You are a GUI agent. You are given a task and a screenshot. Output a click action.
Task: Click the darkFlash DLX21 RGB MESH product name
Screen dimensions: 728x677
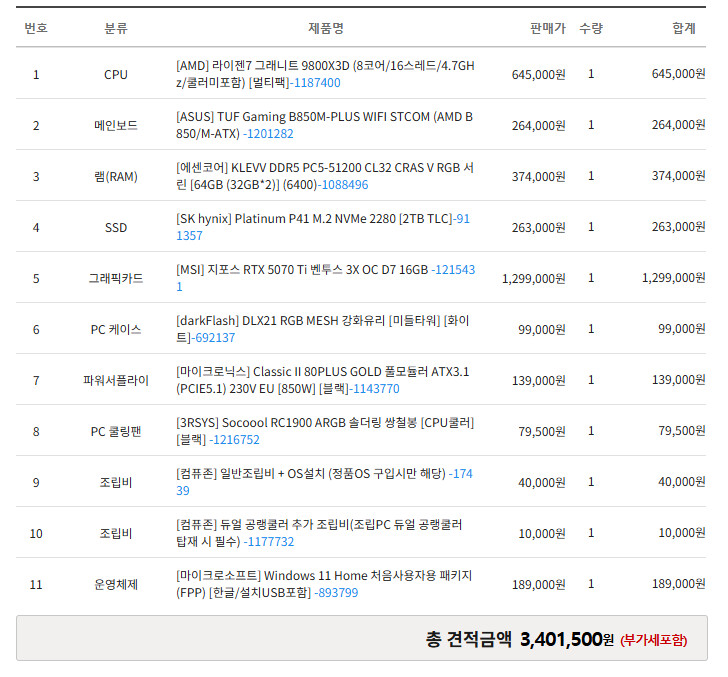pyautogui.click(x=323, y=329)
